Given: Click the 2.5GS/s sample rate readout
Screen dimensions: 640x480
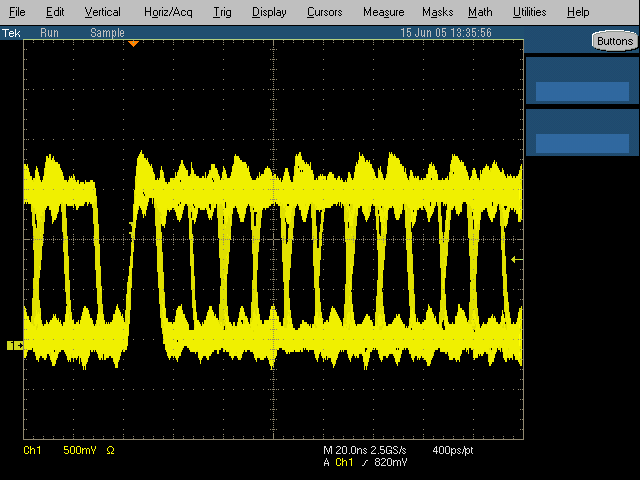Looking at the screenshot, I should coord(388,450).
